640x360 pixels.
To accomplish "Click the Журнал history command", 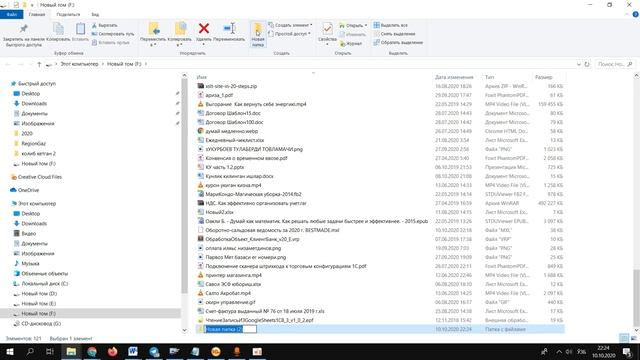I will pos(351,43).
